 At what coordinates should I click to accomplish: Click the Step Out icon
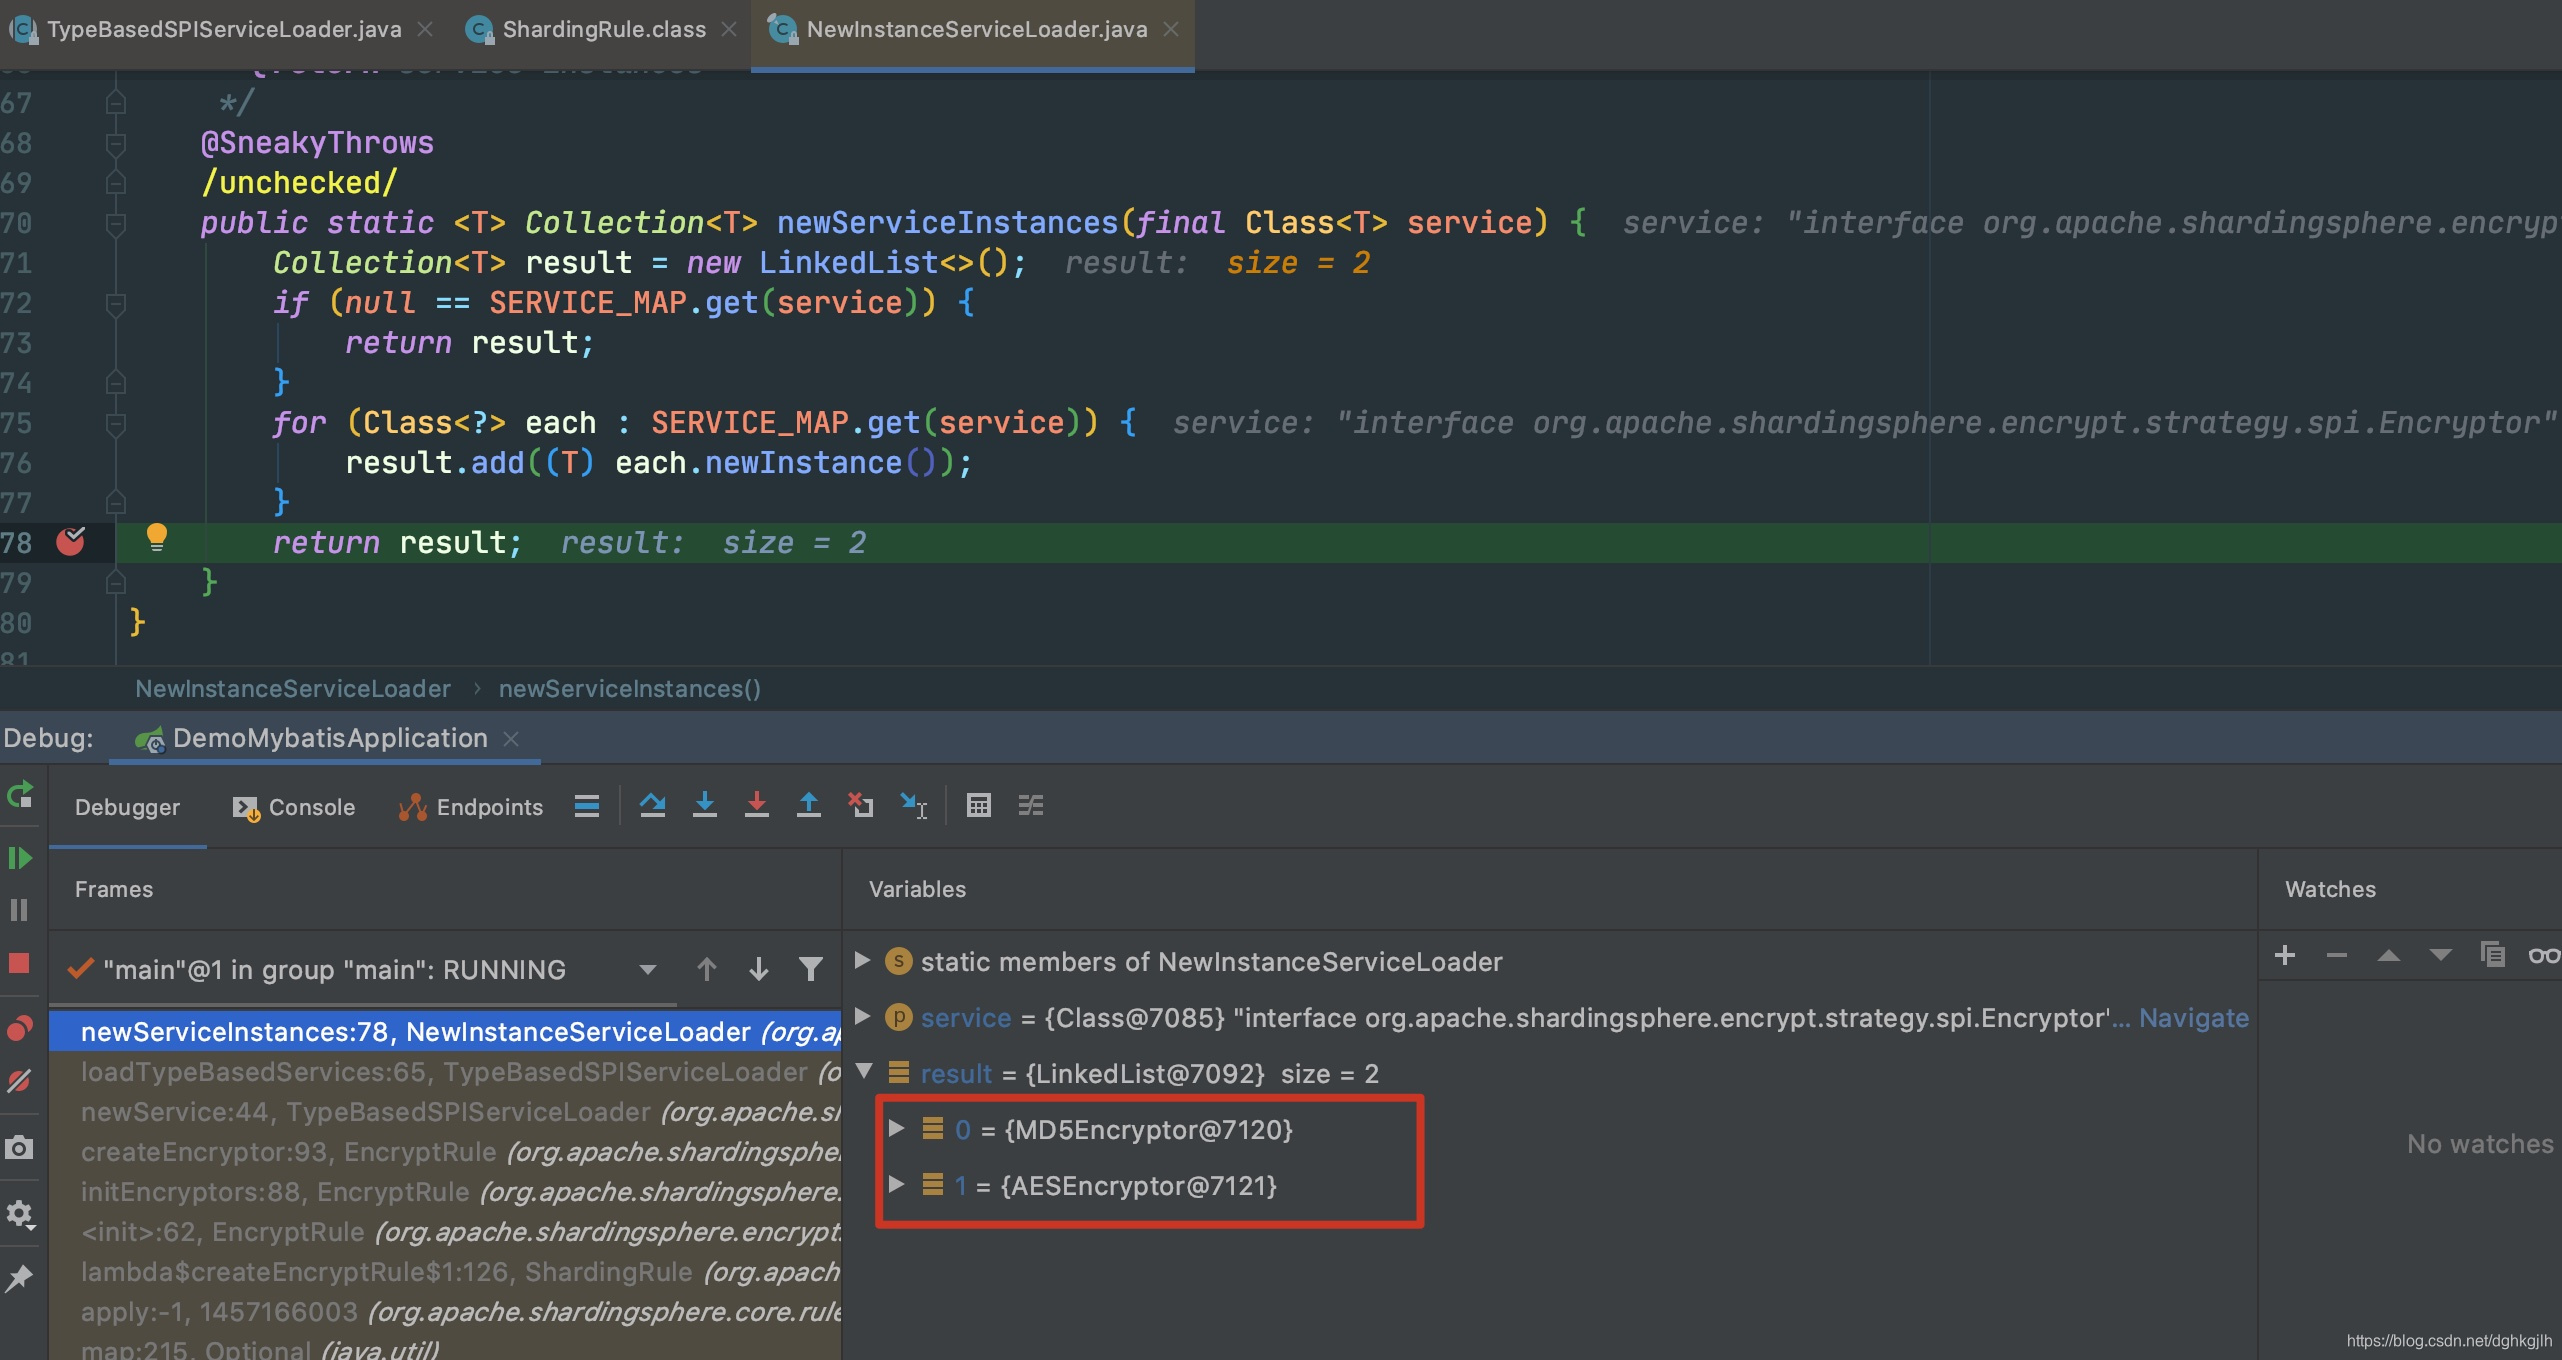(x=809, y=805)
